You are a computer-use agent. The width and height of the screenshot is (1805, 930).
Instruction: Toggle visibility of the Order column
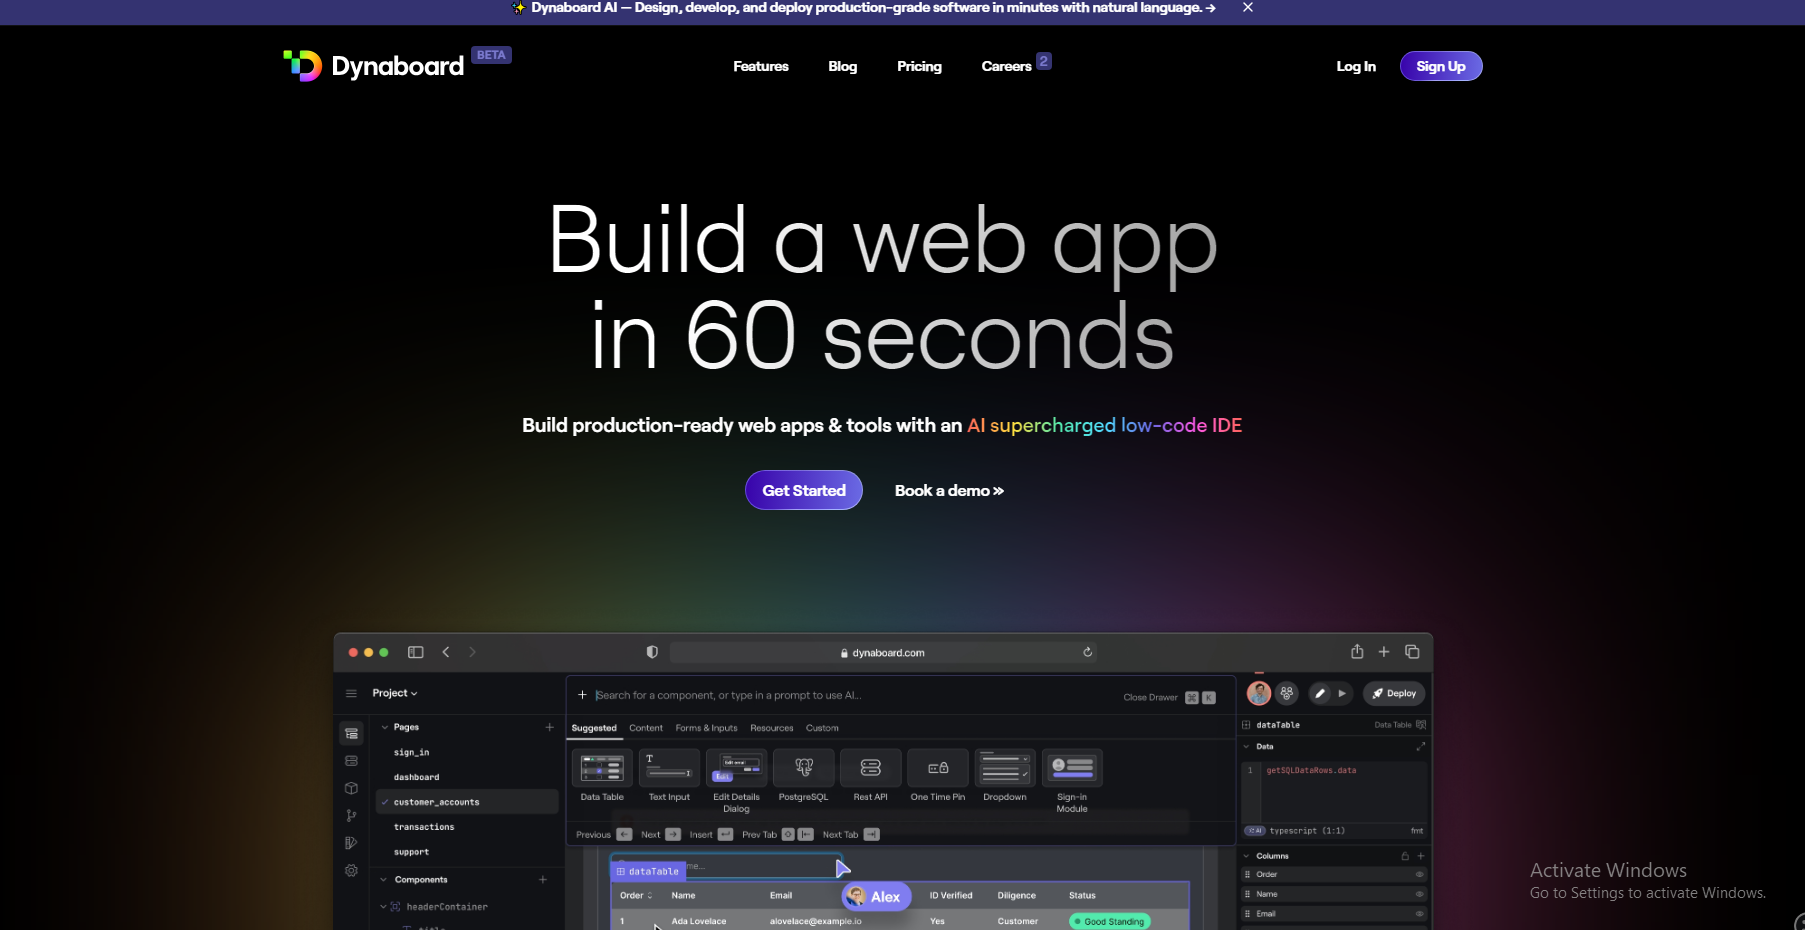click(1419, 875)
